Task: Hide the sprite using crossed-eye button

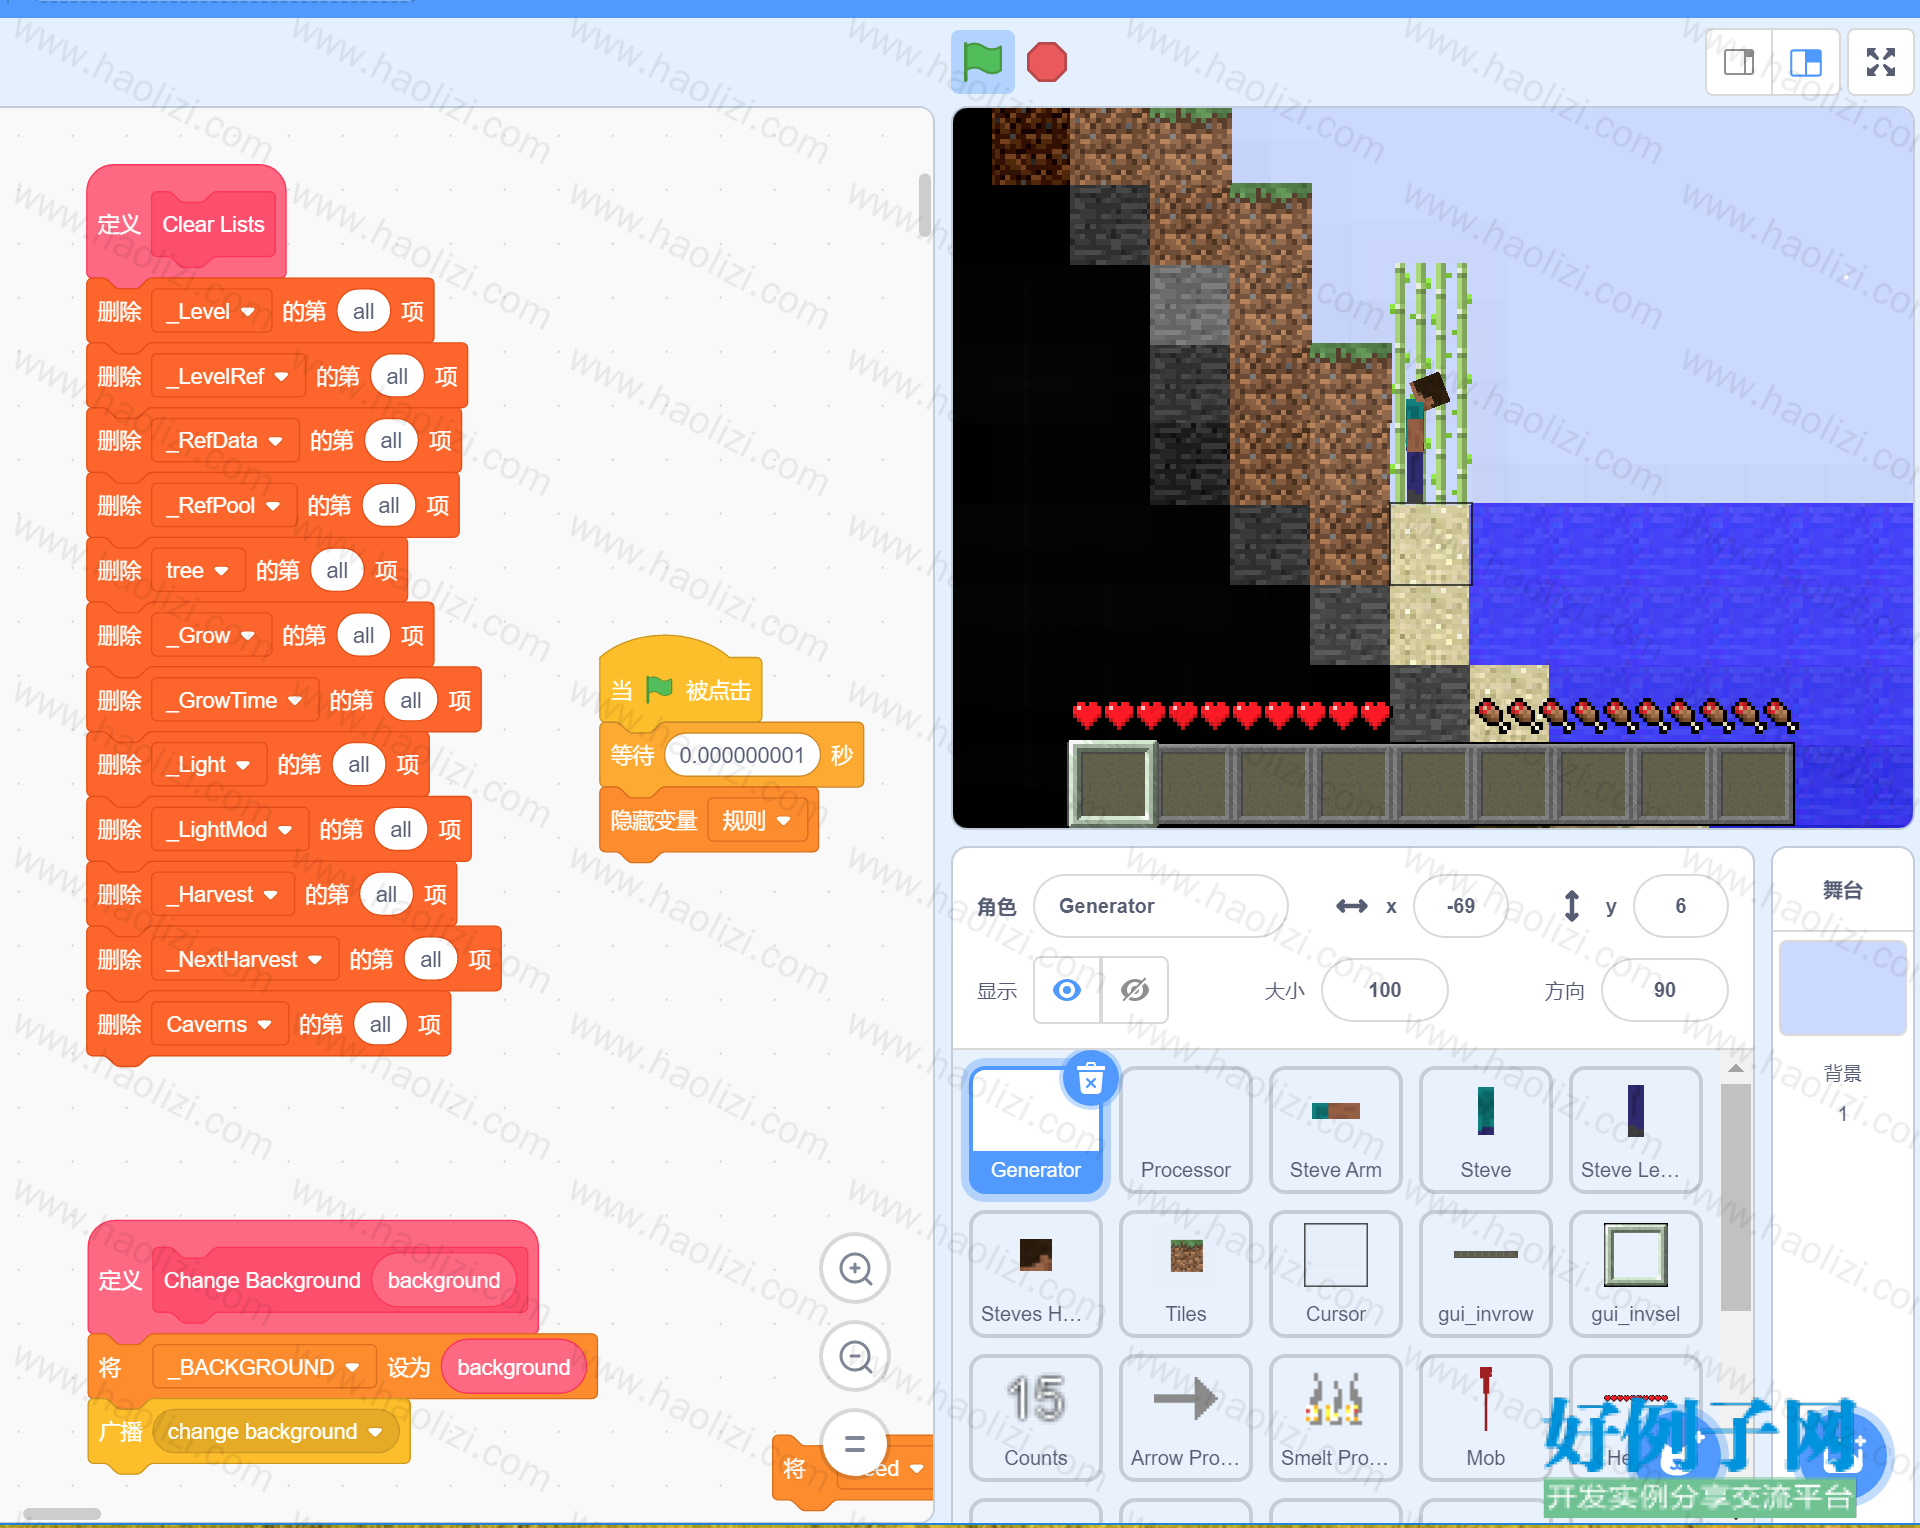Action: point(1135,990)
